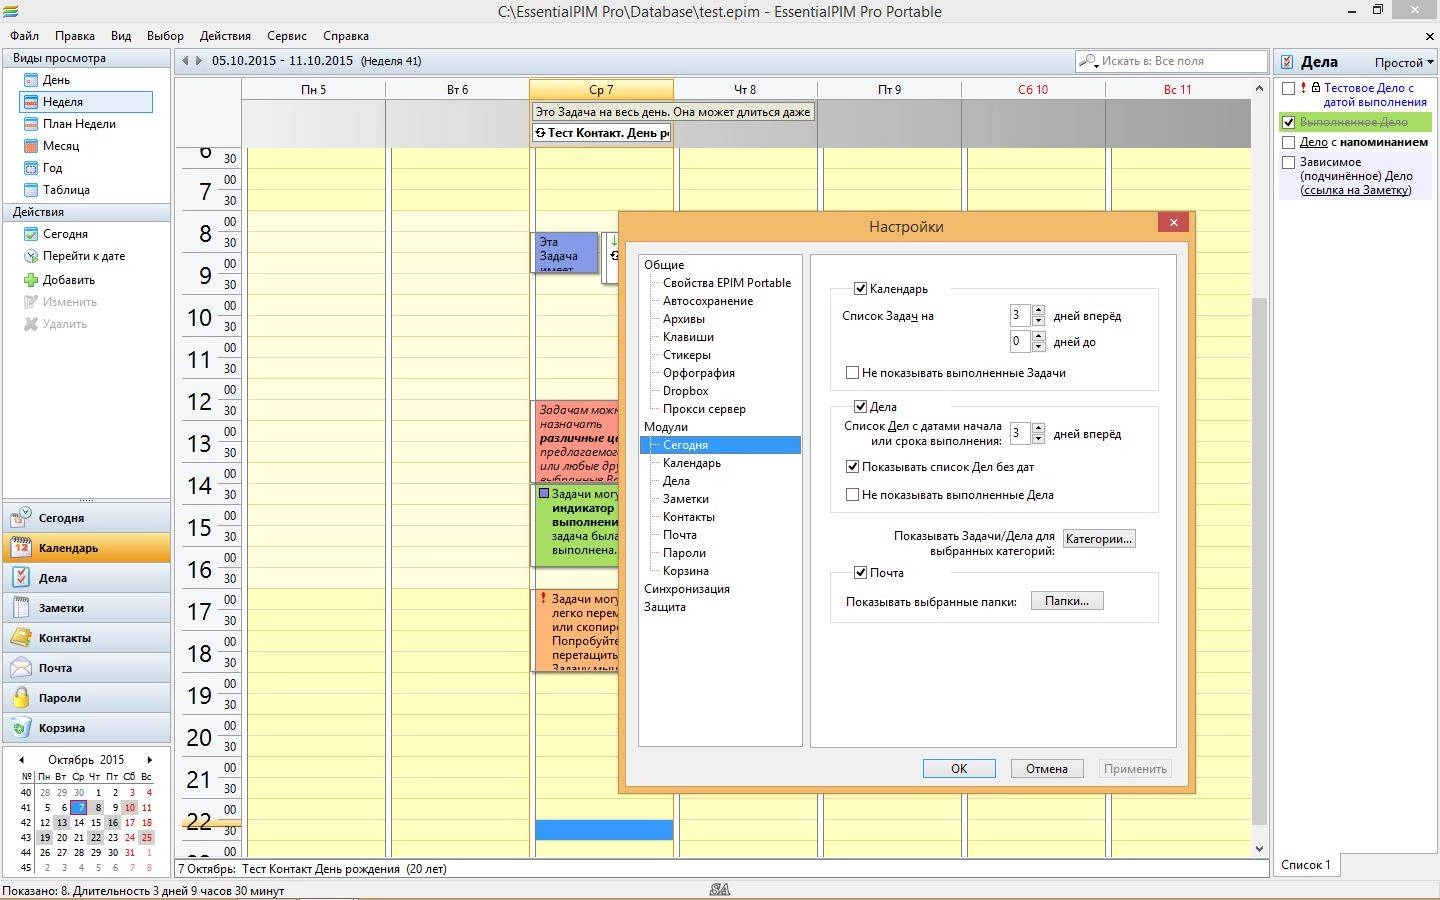Click Перейти к дате icon
Image resolution: width=1440 pixels, height=900 pixels.
tap(30, 256)
